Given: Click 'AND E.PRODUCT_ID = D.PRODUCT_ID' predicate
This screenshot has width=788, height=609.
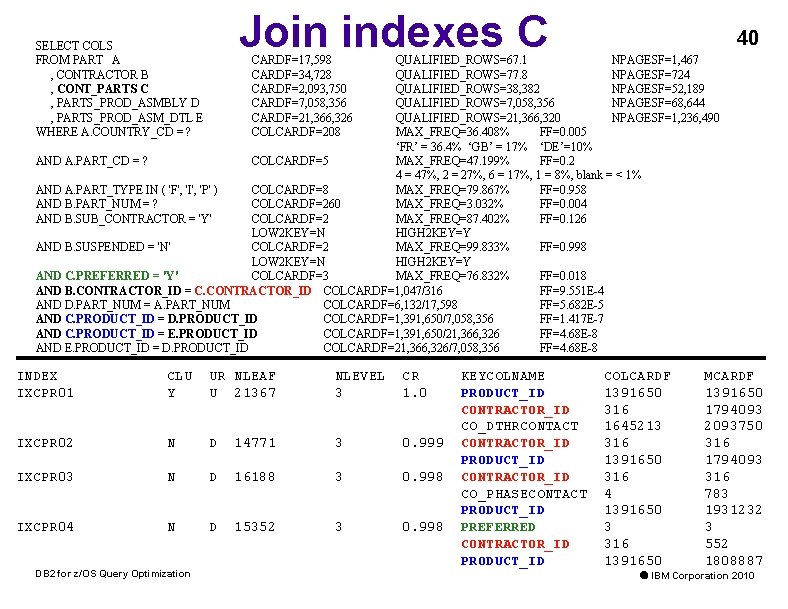Looking at the screenshot, I should pos(142,348).
